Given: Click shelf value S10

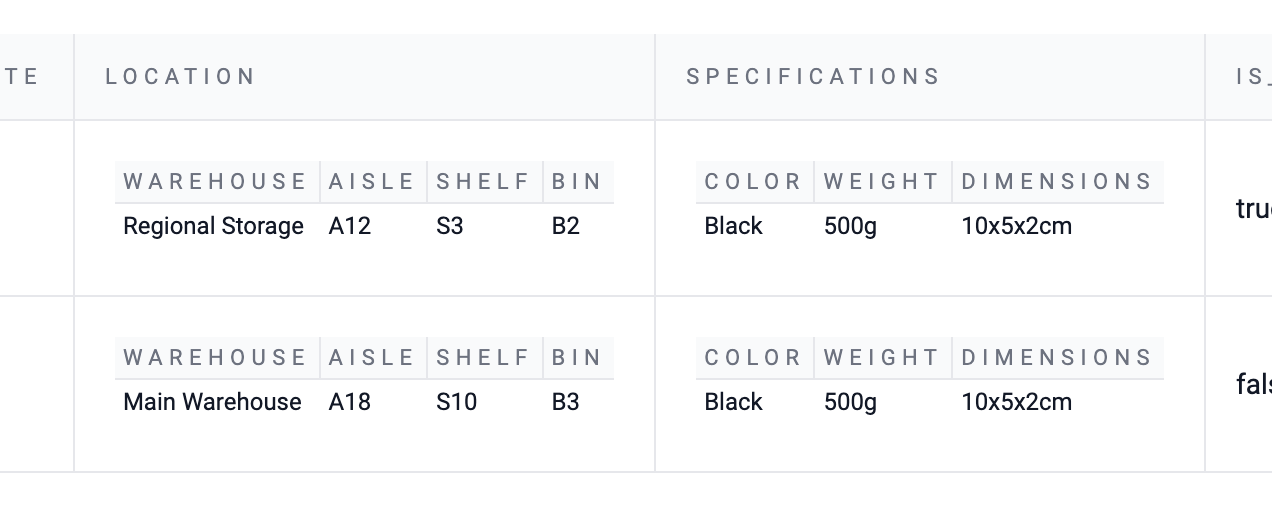Looking at the screenshot, I should 456,402.
